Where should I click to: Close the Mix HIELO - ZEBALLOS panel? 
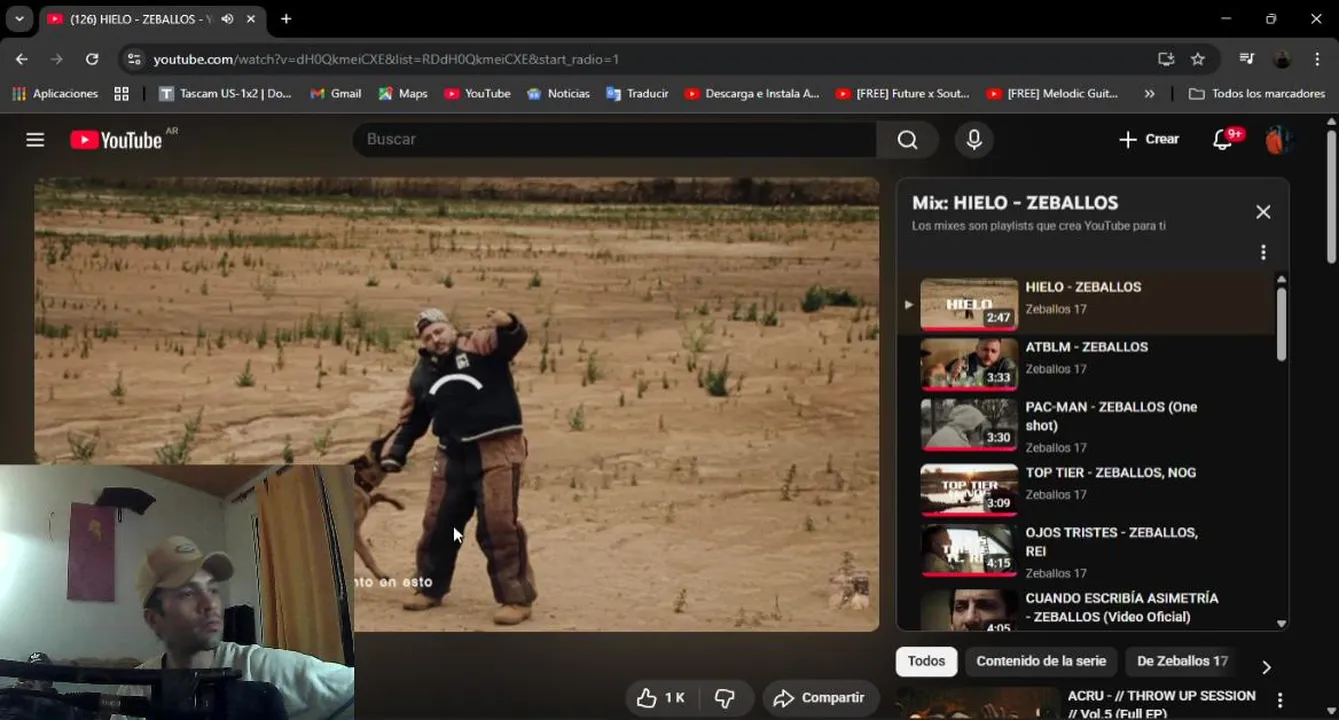click(1263, 212)
